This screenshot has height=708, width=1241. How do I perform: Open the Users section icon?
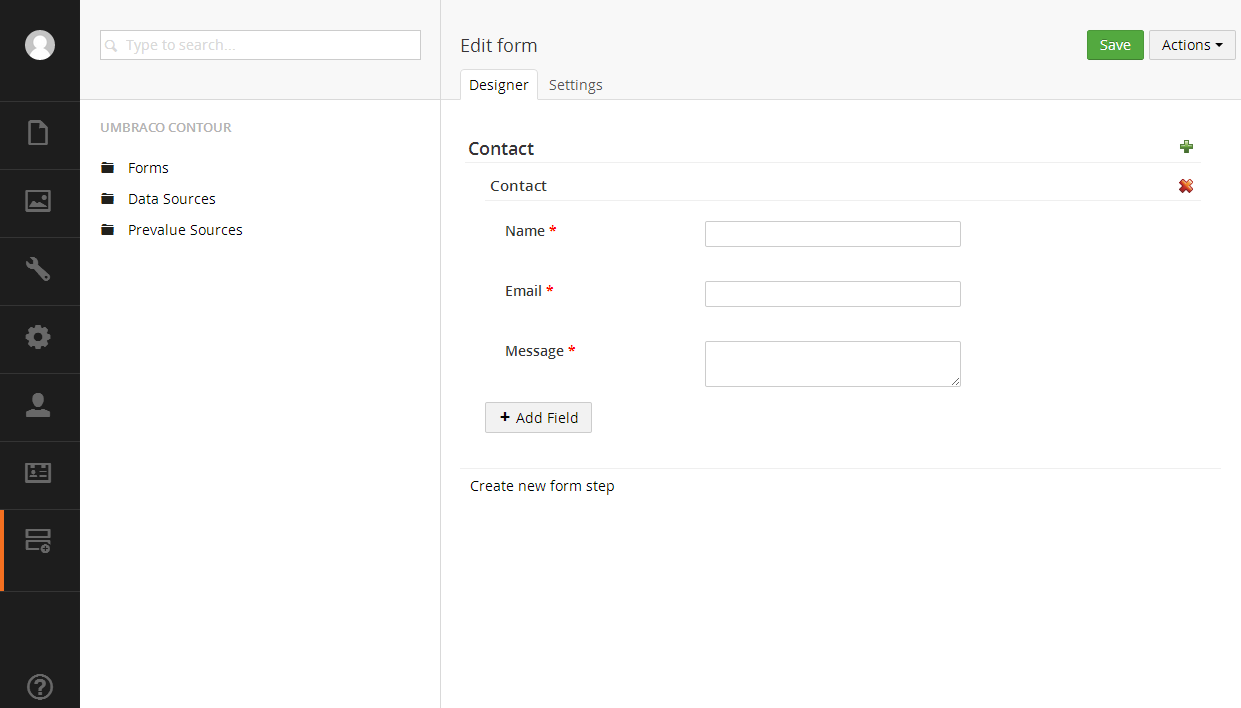[38, 405]
